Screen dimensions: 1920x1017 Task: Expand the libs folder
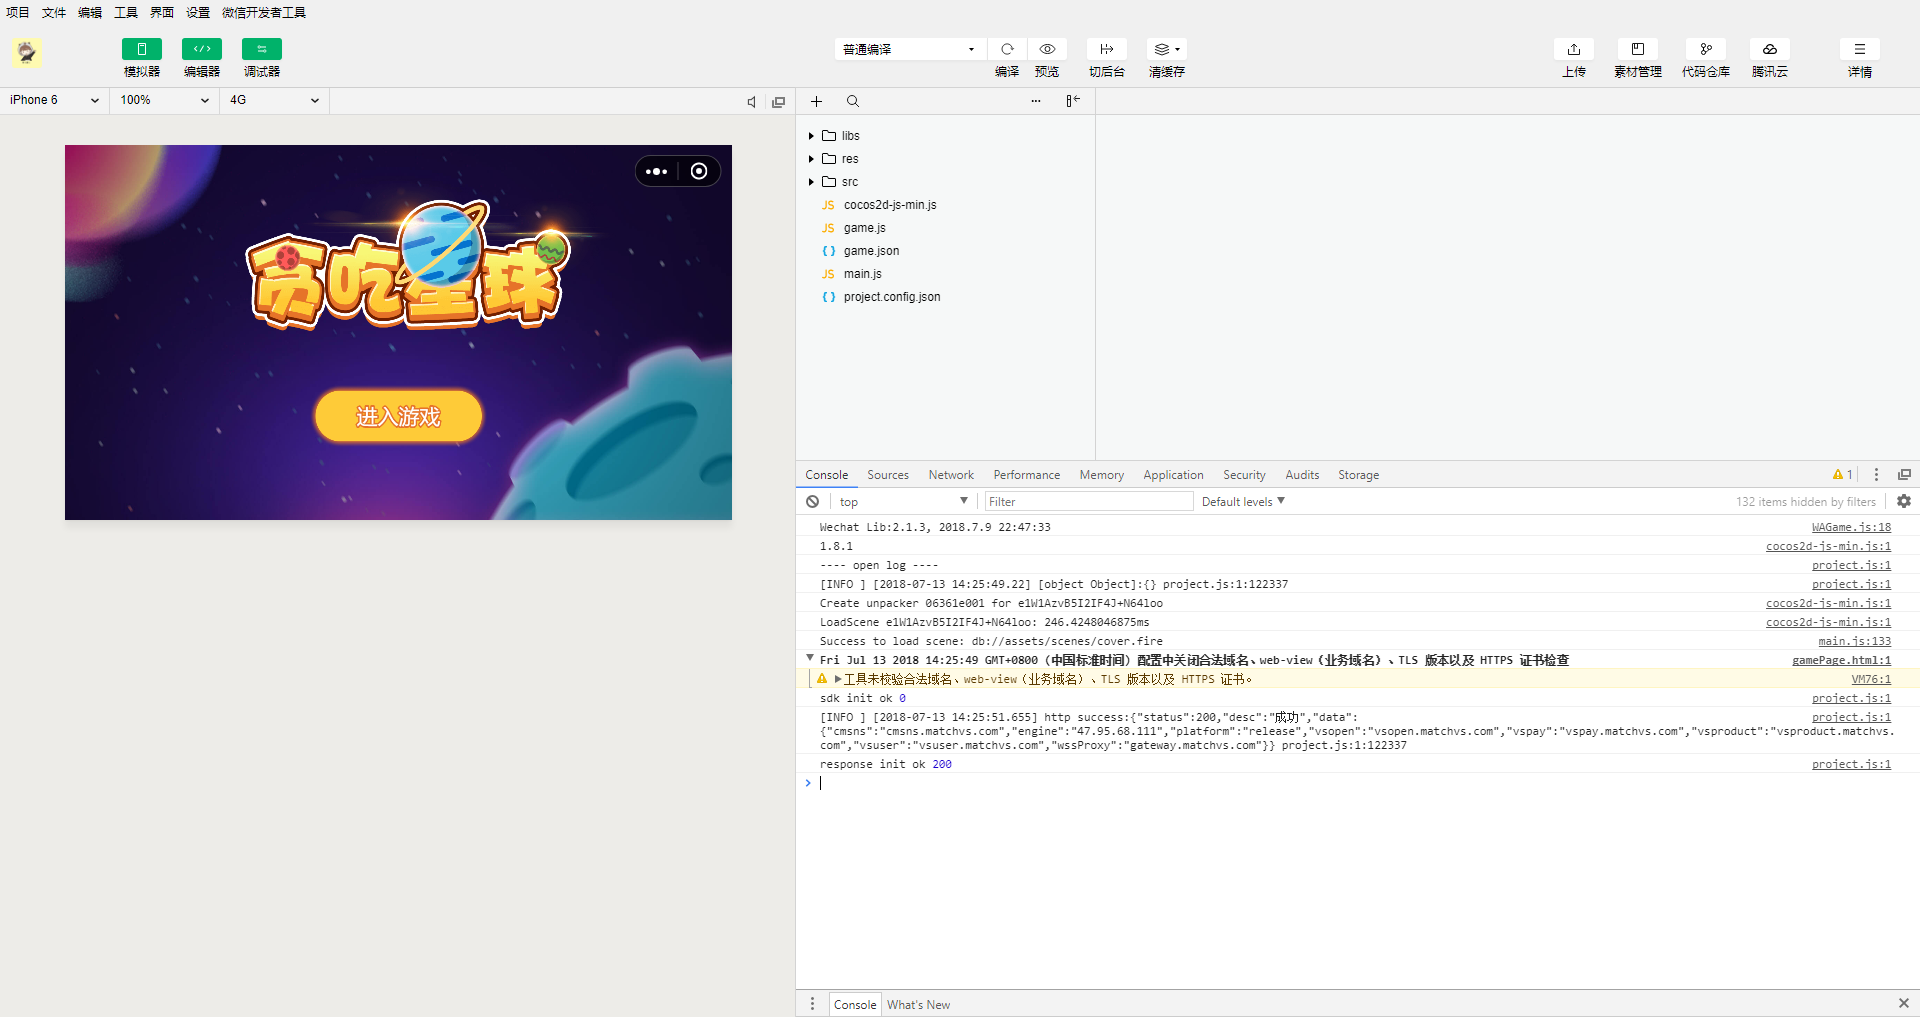tap(811, 136)
